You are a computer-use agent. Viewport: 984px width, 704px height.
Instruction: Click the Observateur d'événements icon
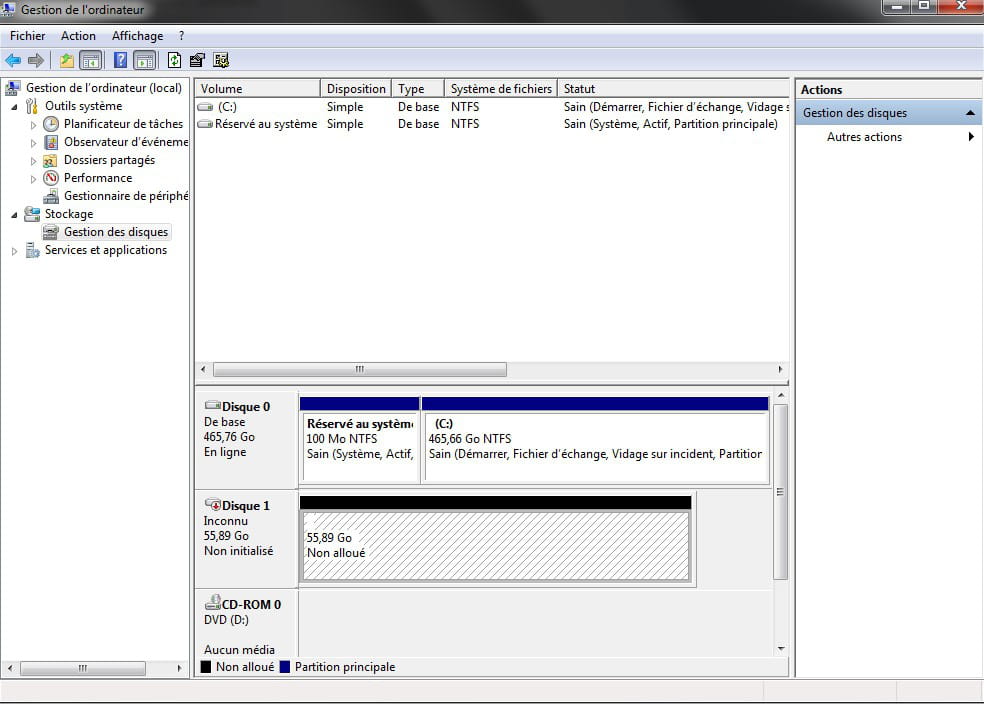click(51, 142)
